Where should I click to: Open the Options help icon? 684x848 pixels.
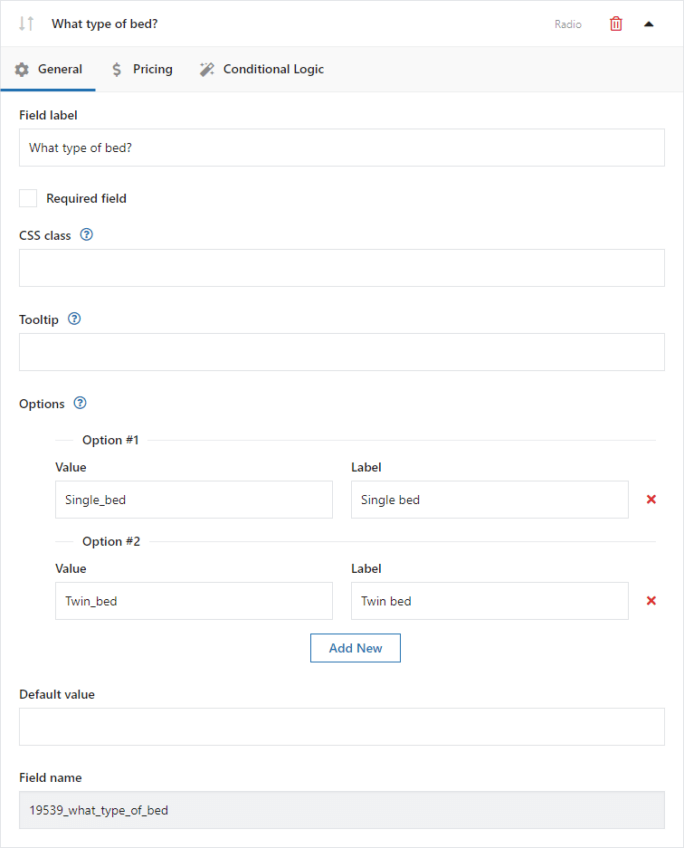79,403
